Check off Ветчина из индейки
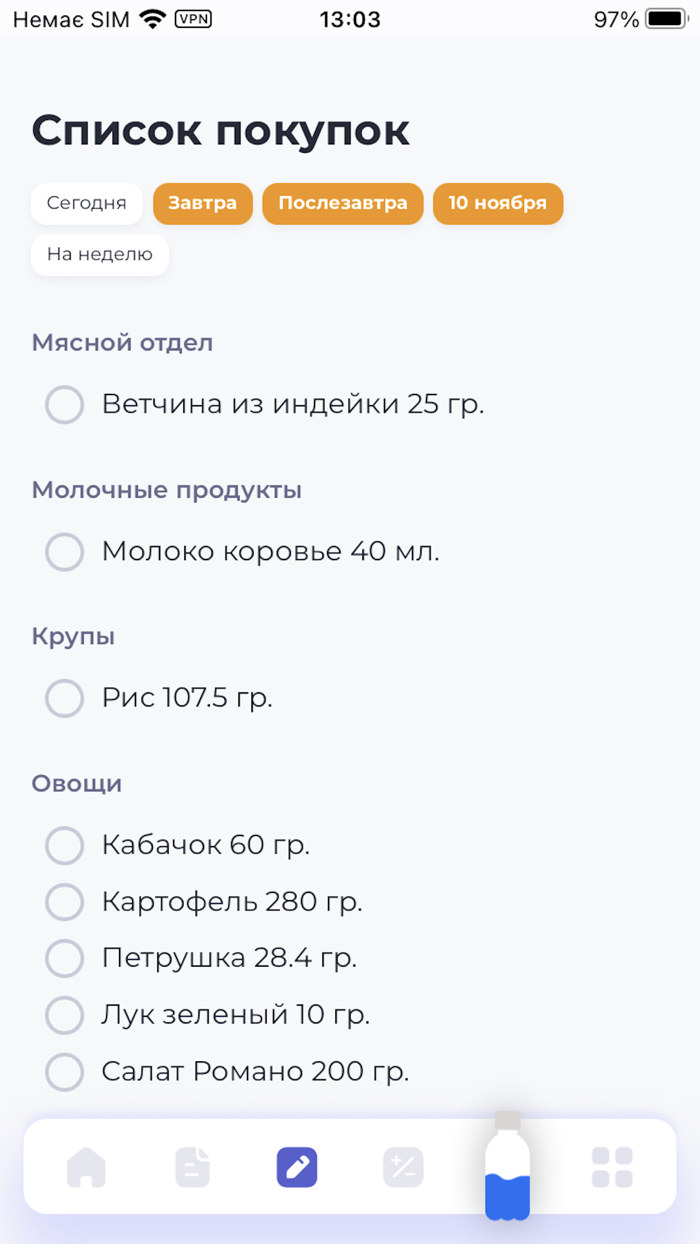 pos(64,405)
